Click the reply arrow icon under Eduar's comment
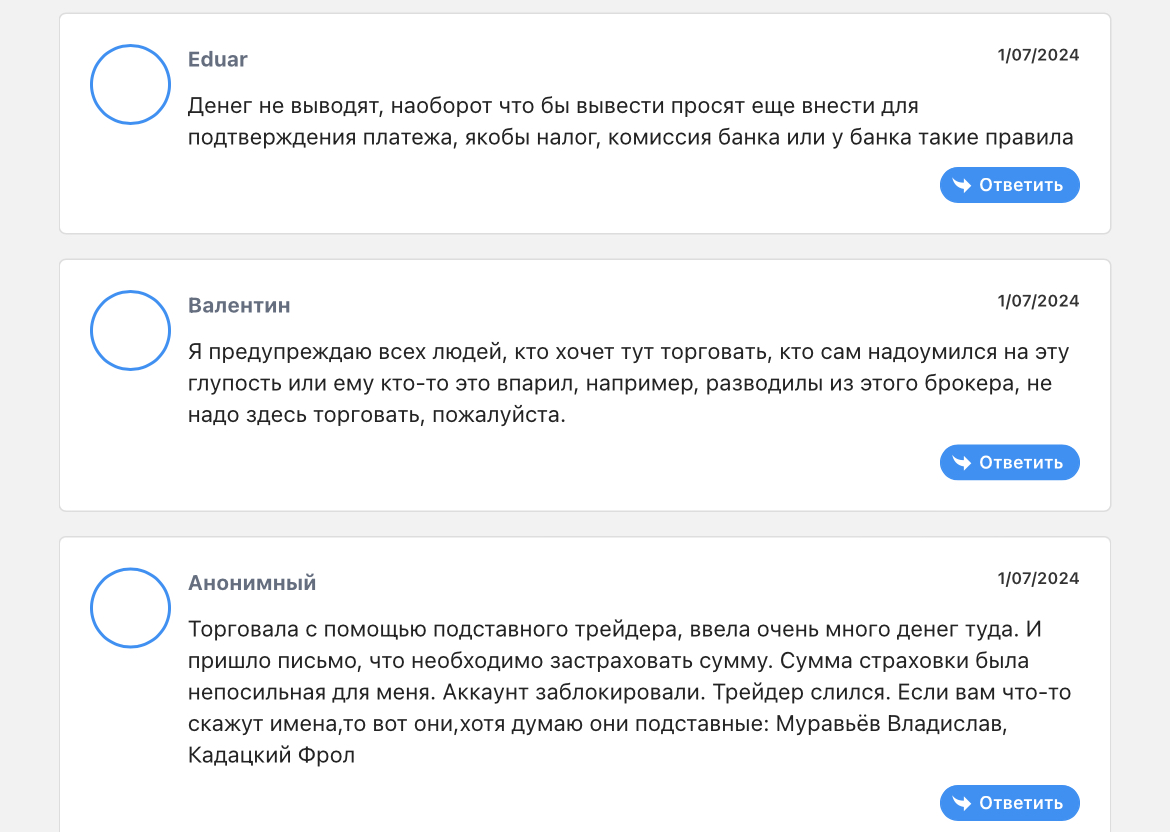The height and width of the screenshot is (832, 1170). click(x=961, y=185)
